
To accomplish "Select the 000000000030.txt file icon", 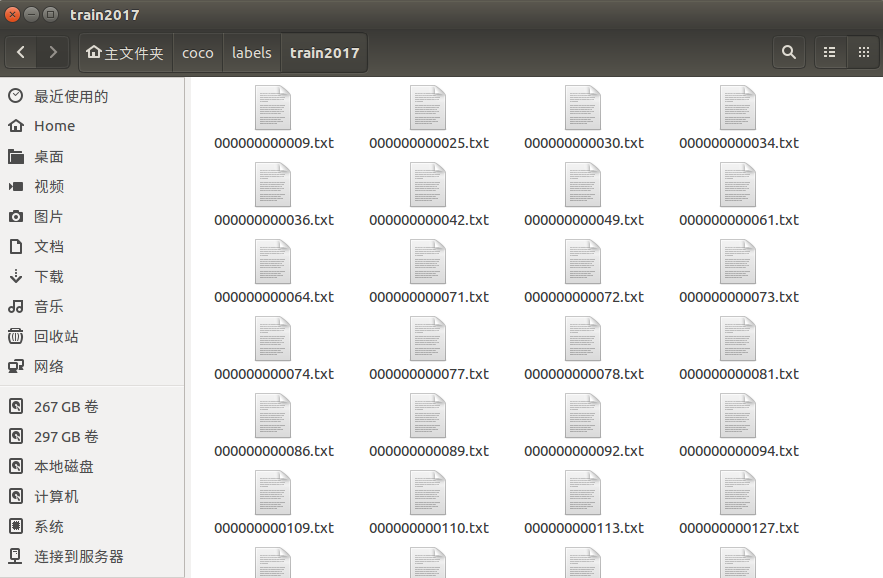I will (x=583, y=108).
